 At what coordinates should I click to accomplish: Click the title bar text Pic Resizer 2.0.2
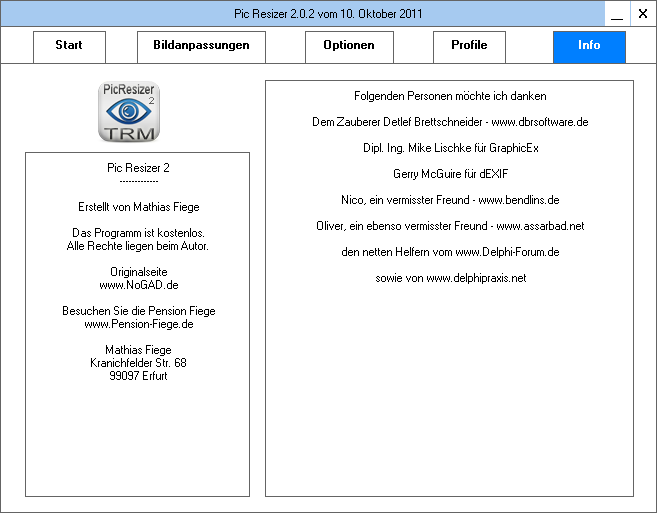[x=328, y=14]
